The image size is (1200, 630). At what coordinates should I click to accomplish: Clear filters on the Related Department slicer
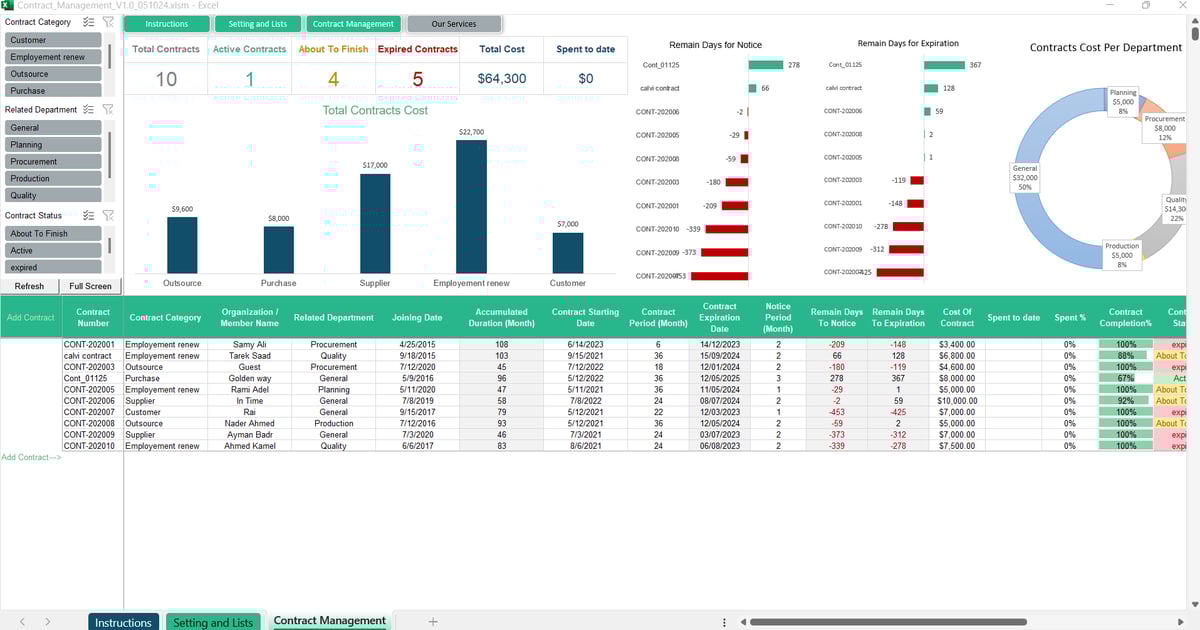click(x=108, y=109)
